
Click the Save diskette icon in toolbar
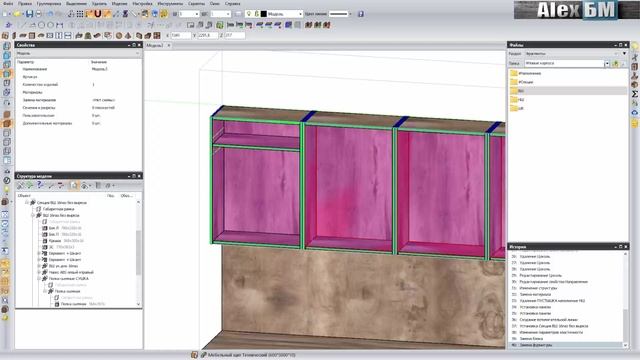click(29, 14)
